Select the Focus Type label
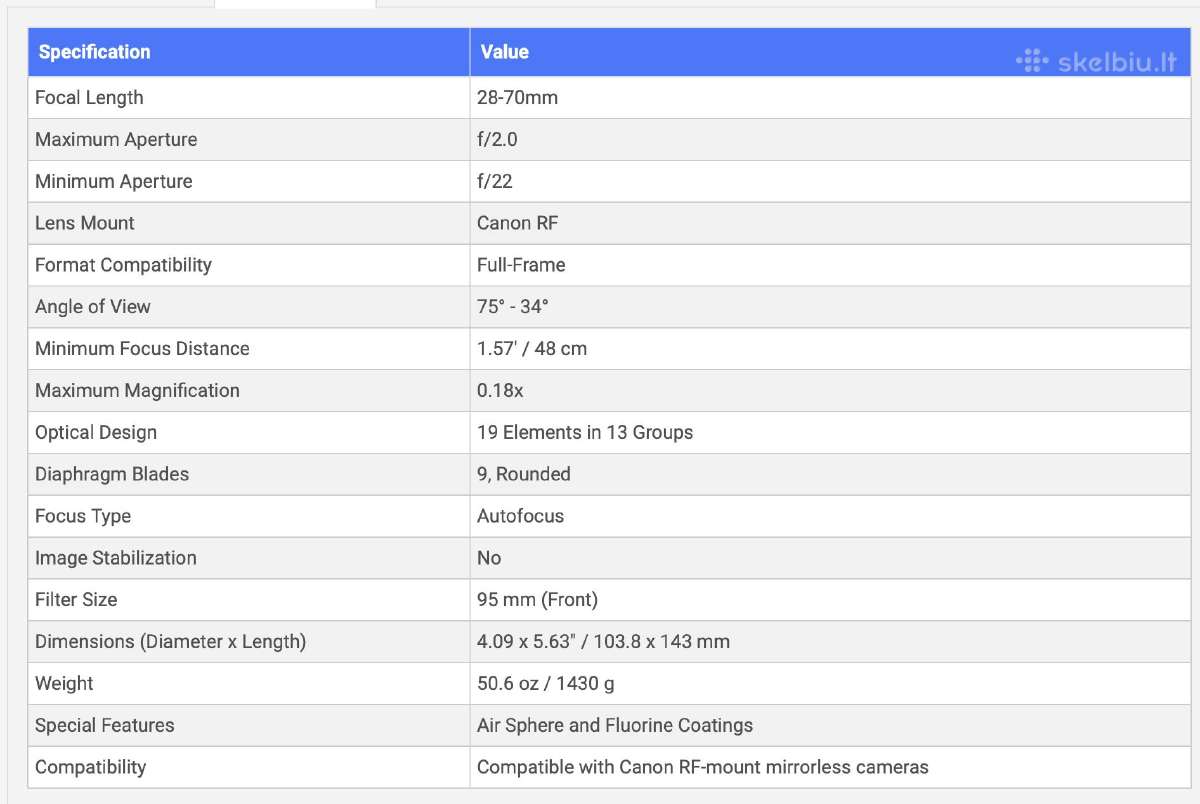The height and width of the screenshot is (804, 1200). (x=83, y=517)
